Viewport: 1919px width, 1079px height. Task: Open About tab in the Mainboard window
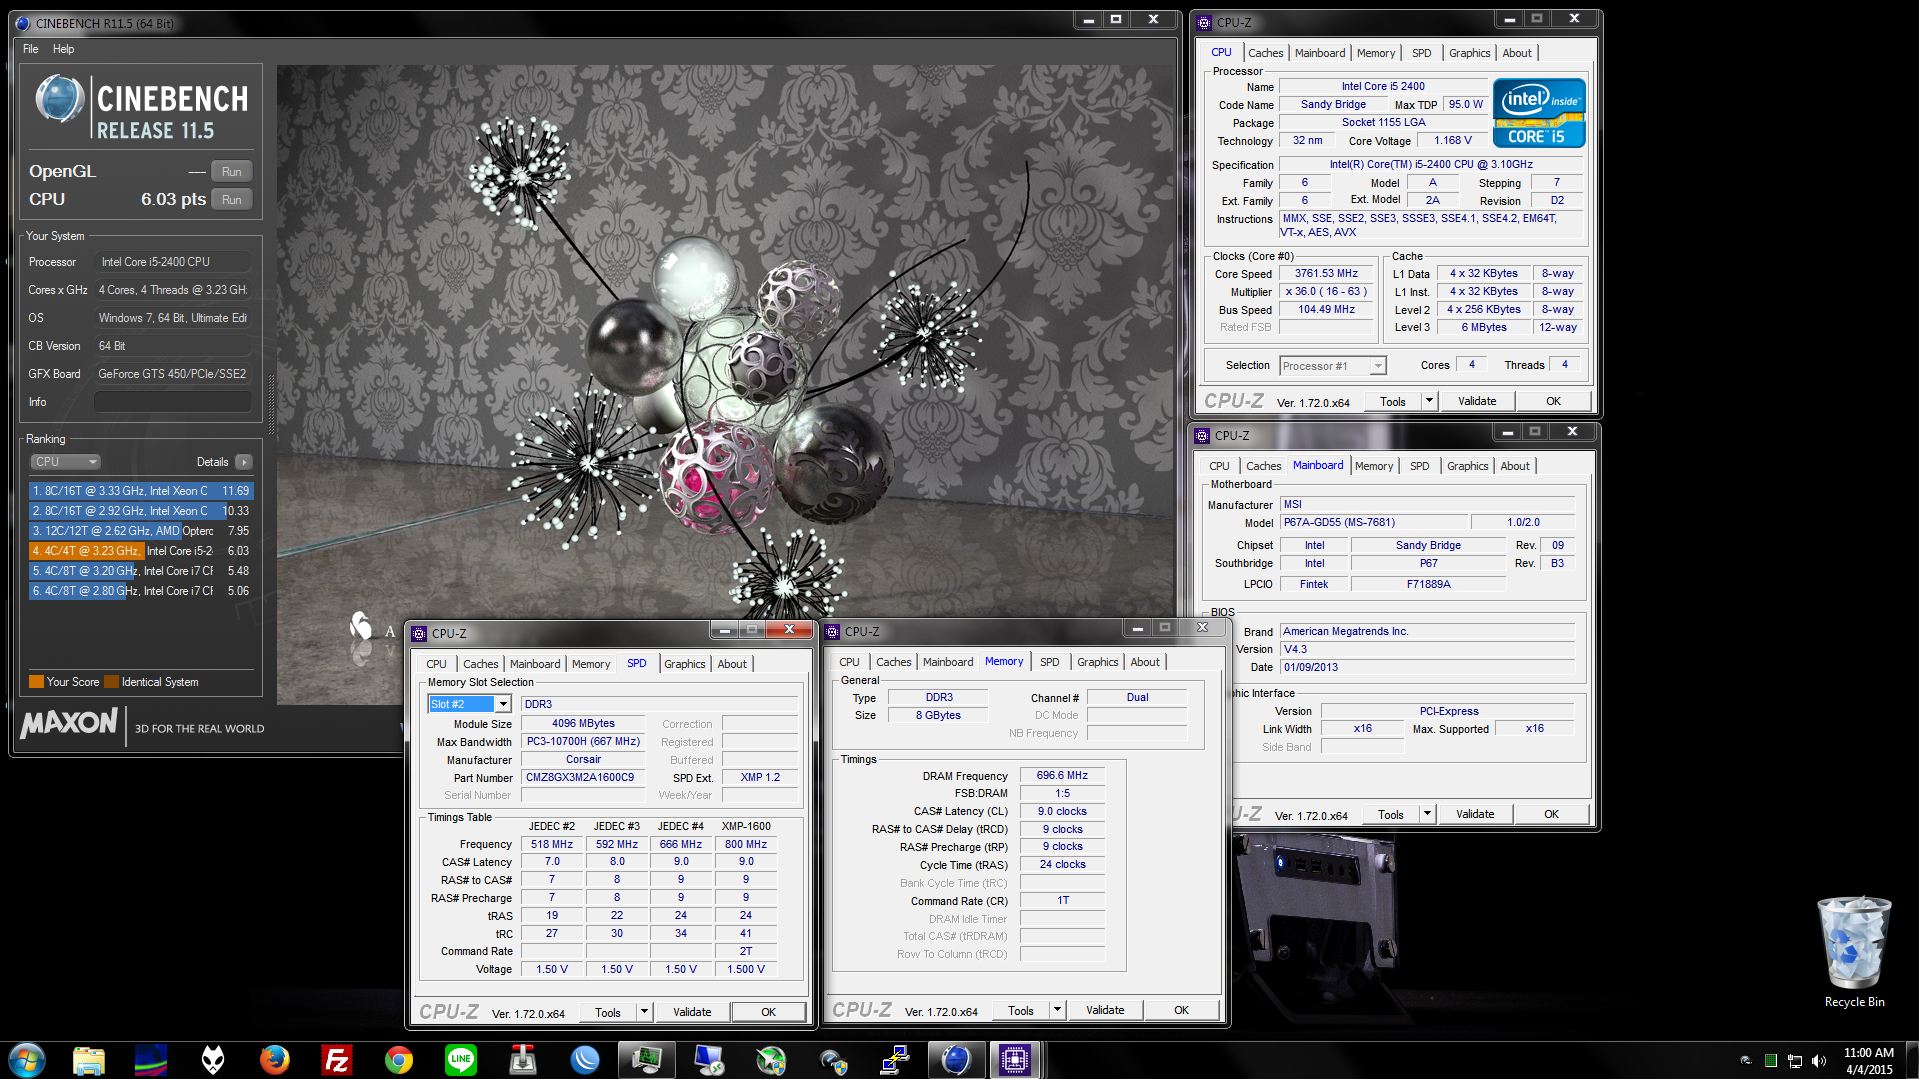click(1515, 466)
